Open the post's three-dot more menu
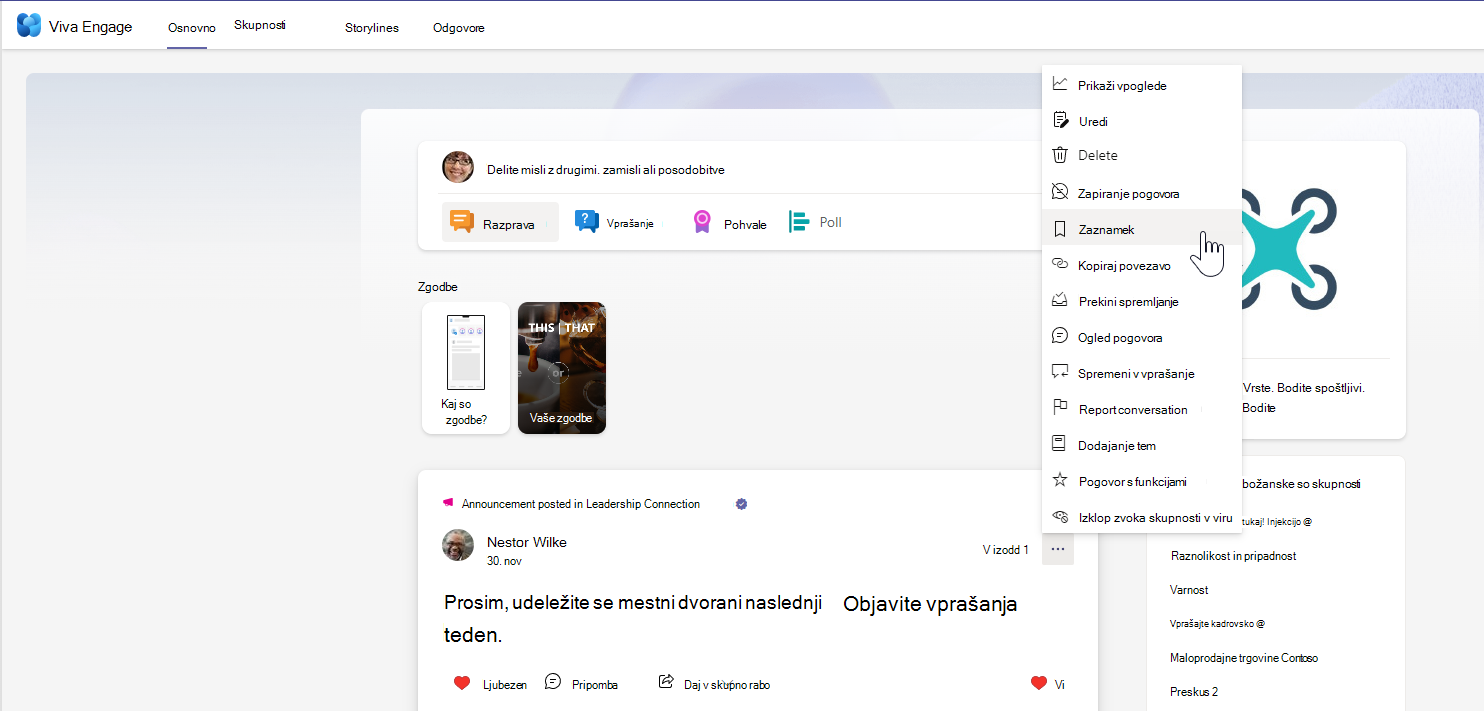Viewport: 1484px width, 711px height. 1058,549
